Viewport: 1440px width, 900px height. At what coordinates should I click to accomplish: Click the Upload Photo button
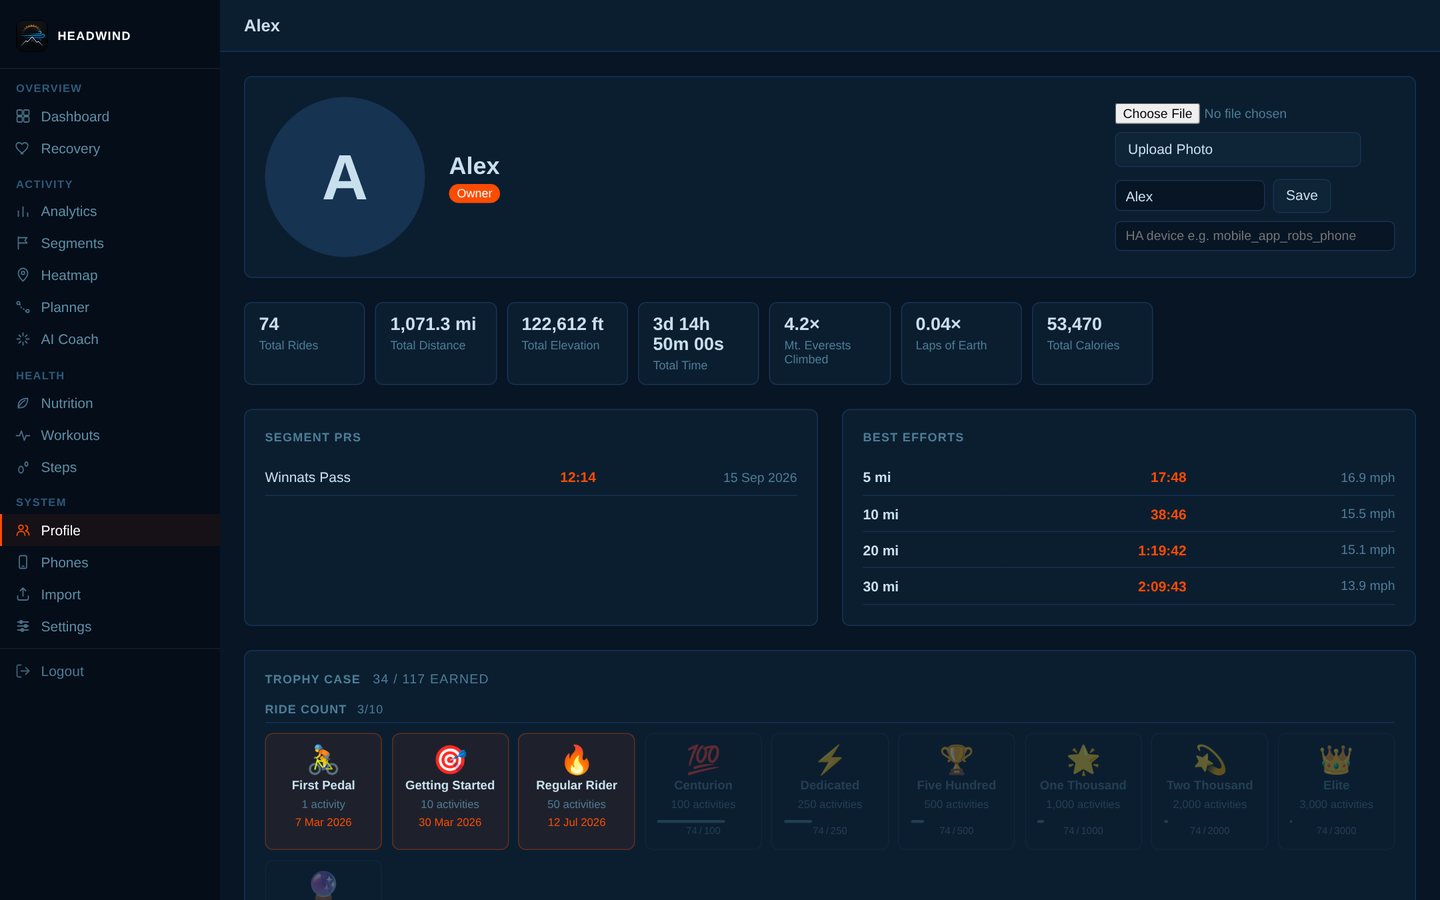tap(1237, 149)
